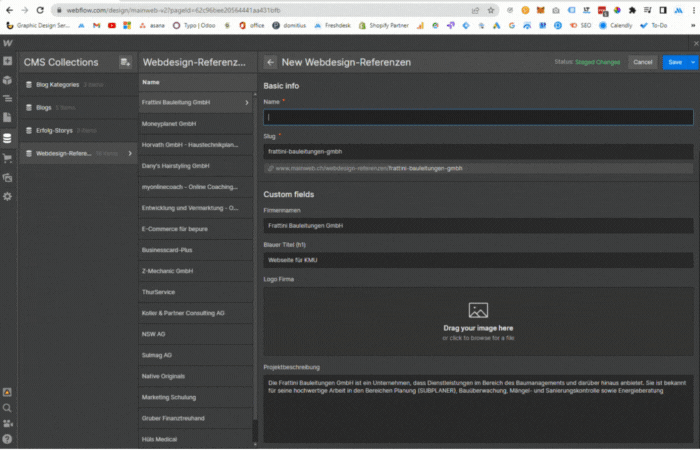700x450 pixels.
Task: Focus the Name input field
Action: [x=478, y=117]
